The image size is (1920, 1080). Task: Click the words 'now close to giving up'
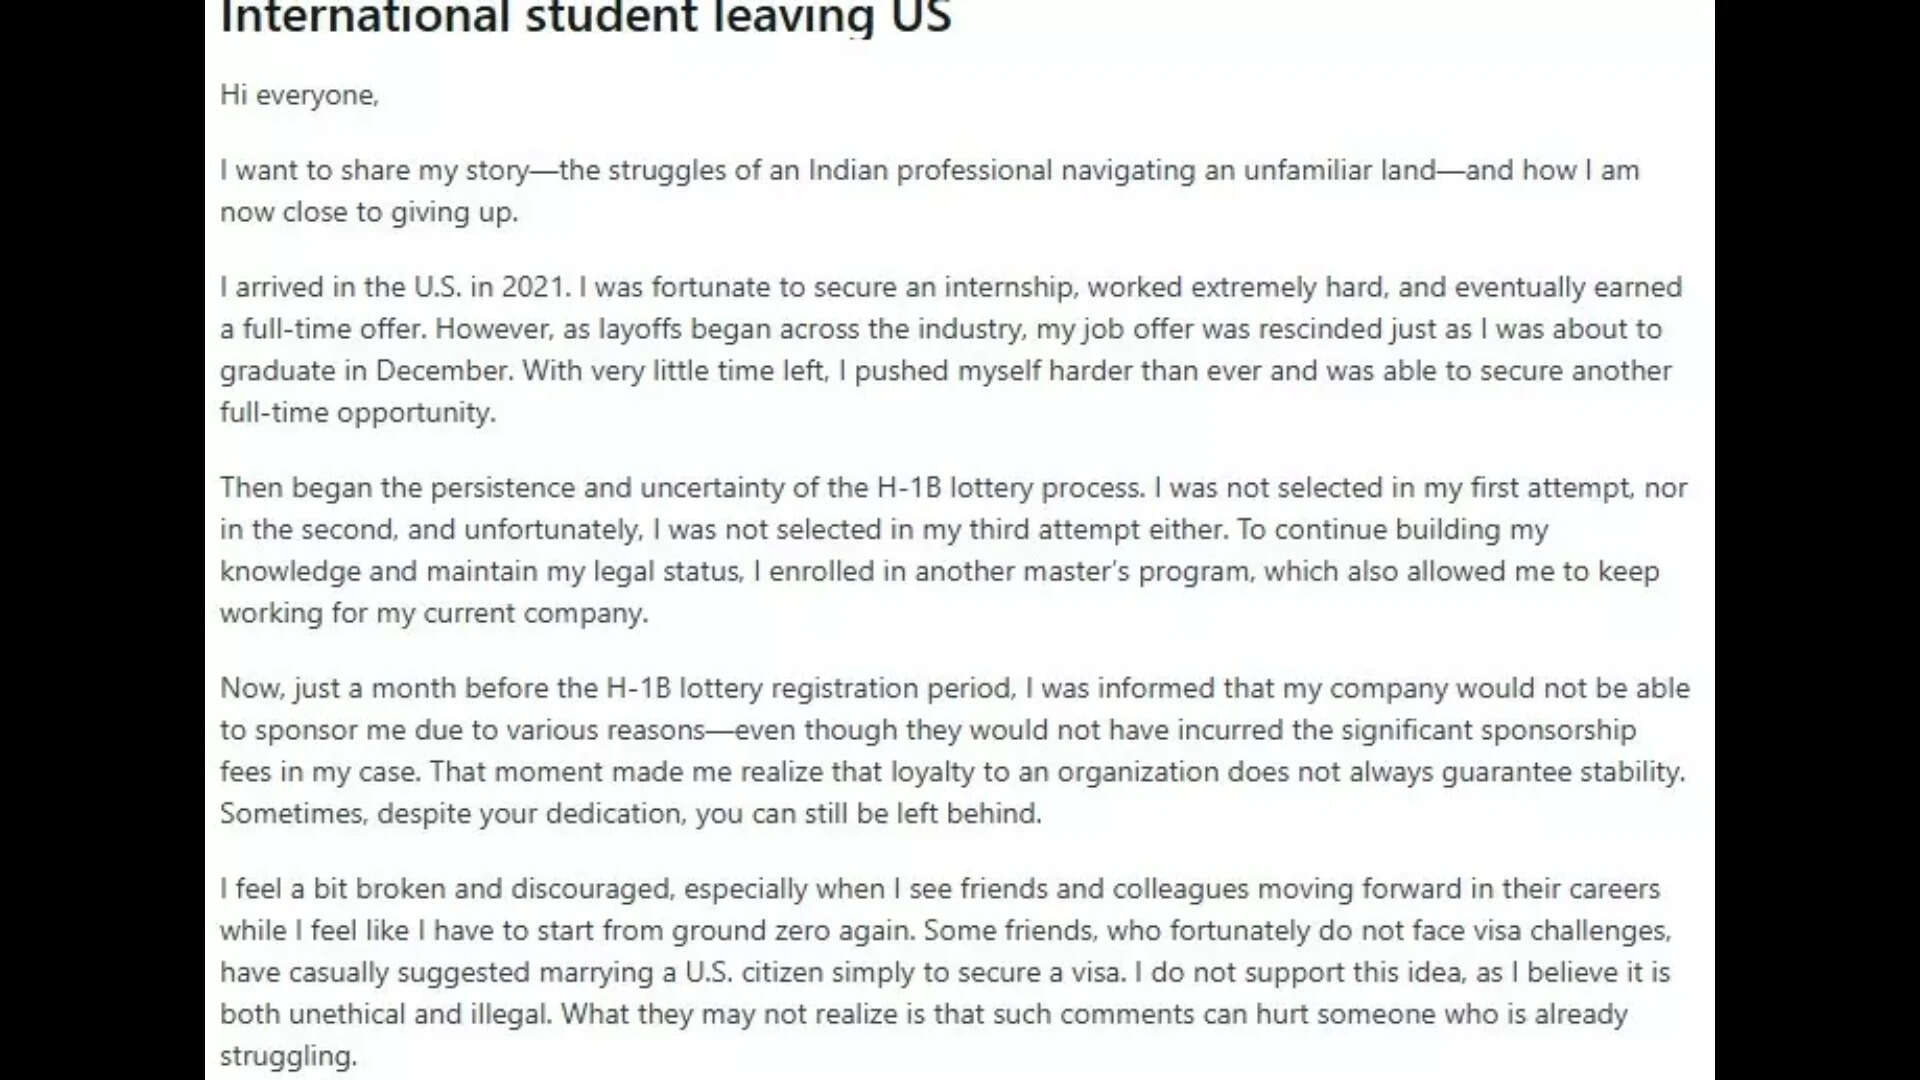(x=367, y=212)
